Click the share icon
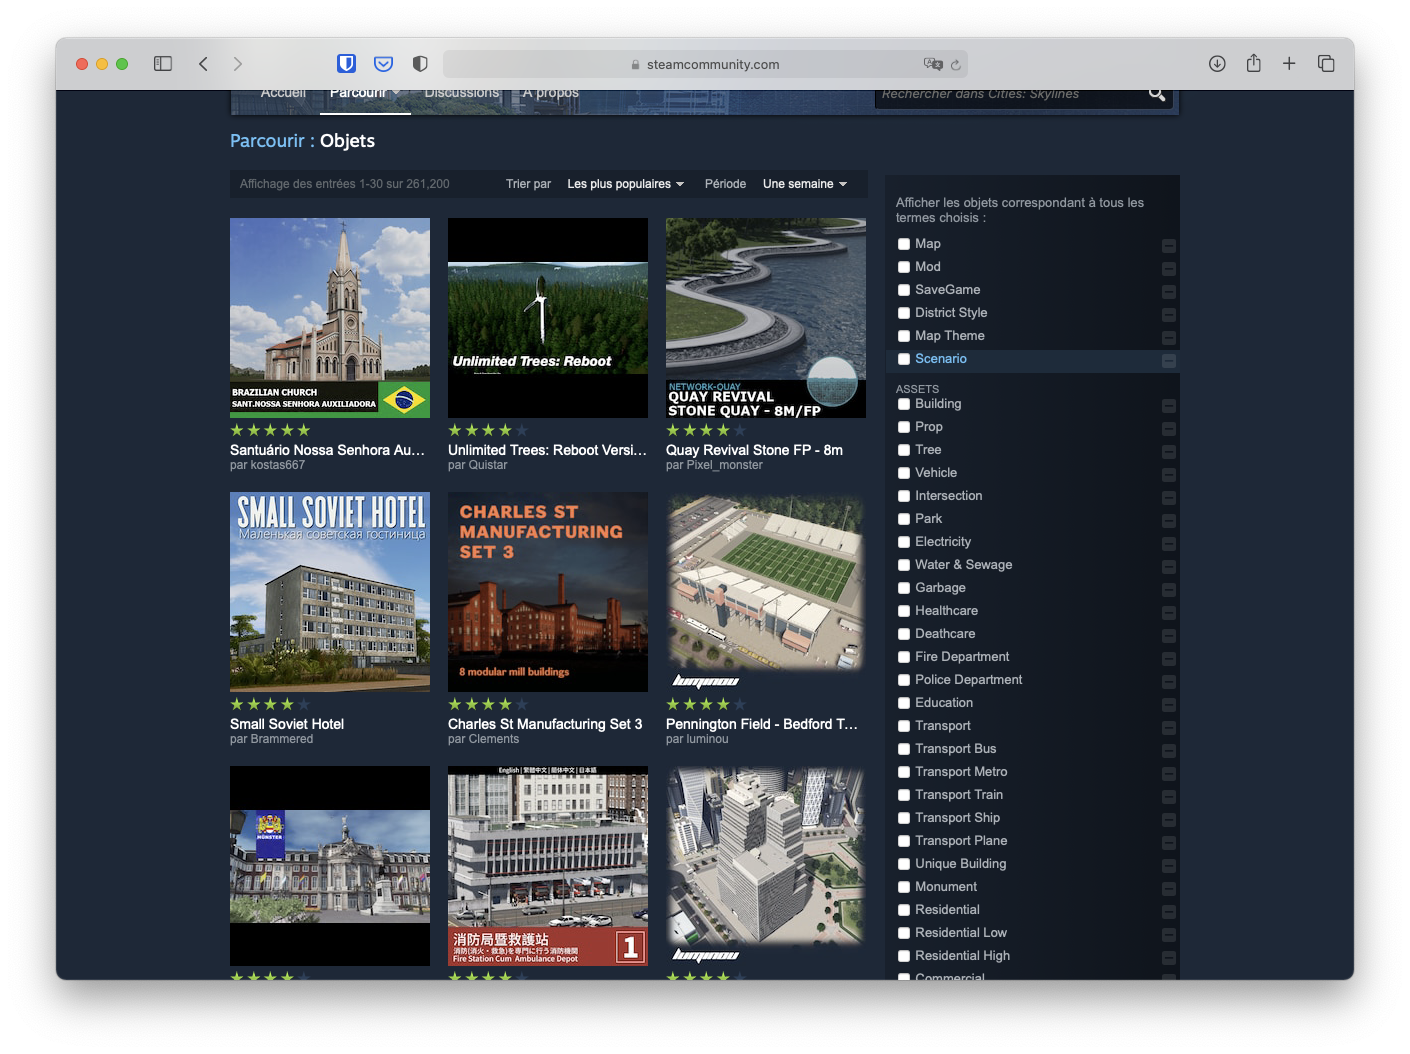This screenshot has height=1054, width=1410. pyautogui.click(x=1253, y=63)
